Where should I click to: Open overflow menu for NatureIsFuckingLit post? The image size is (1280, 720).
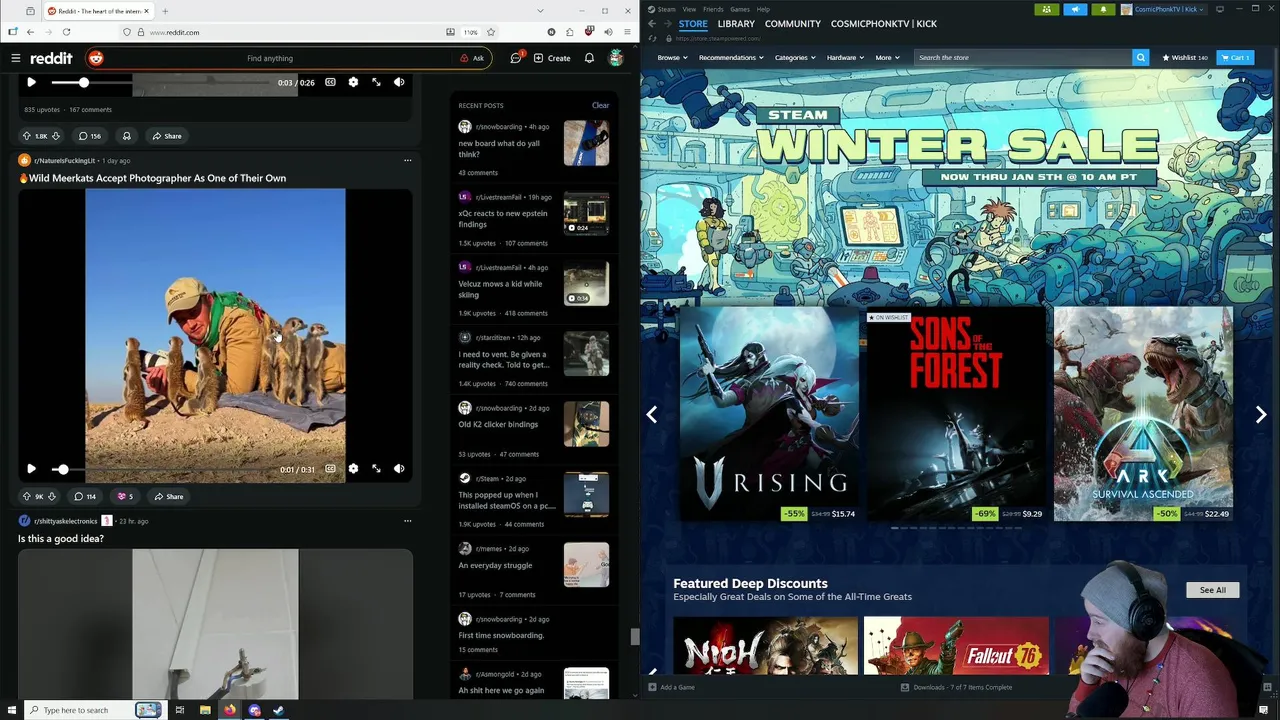407,160
